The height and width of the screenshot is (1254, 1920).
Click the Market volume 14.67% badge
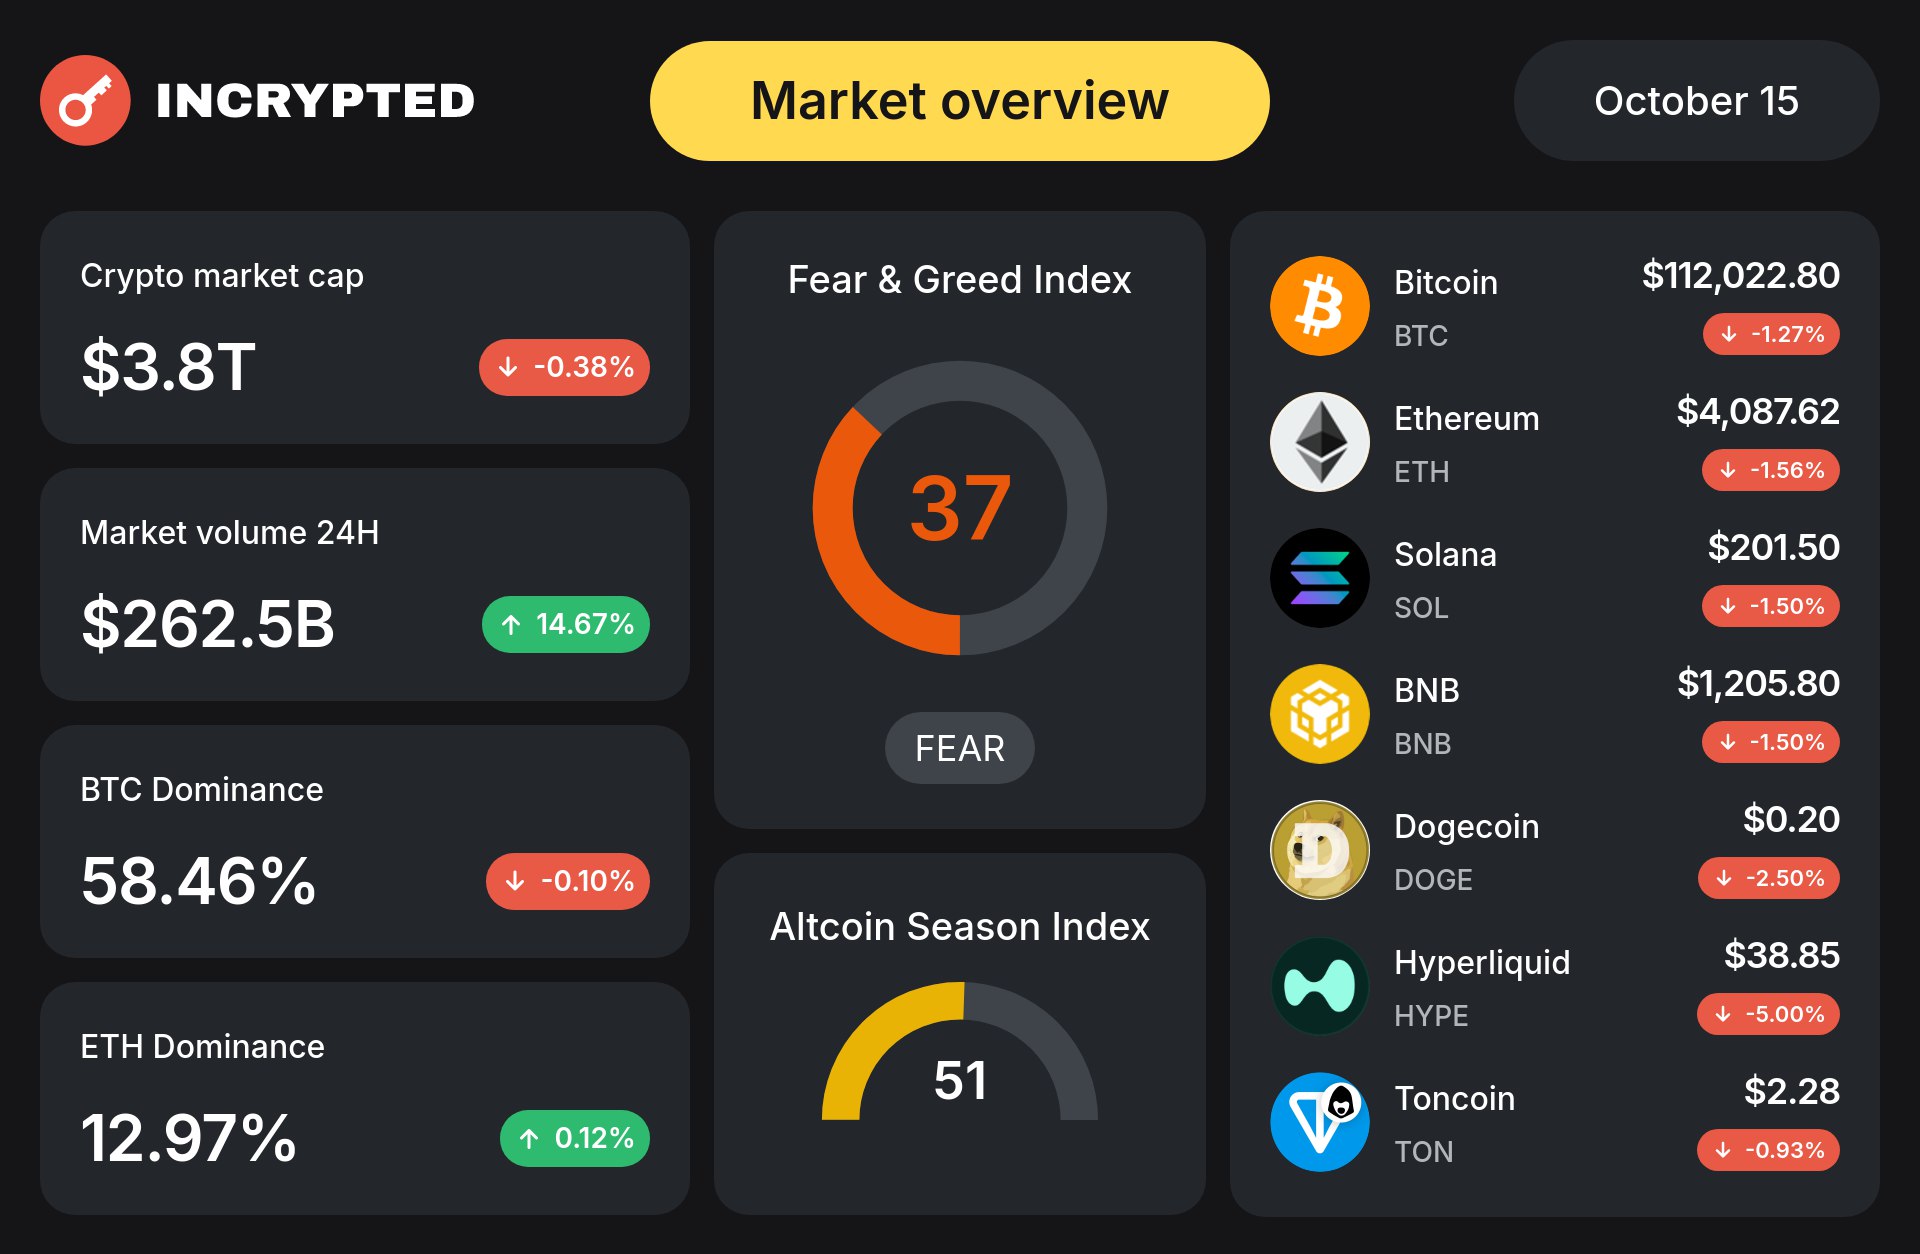(x=566, y=624)
